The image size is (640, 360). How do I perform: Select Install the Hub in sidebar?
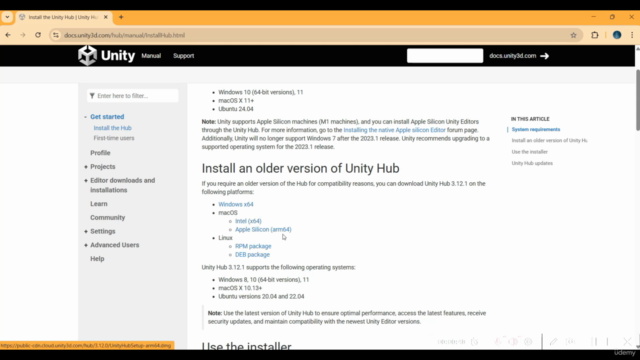pos(112,128)
